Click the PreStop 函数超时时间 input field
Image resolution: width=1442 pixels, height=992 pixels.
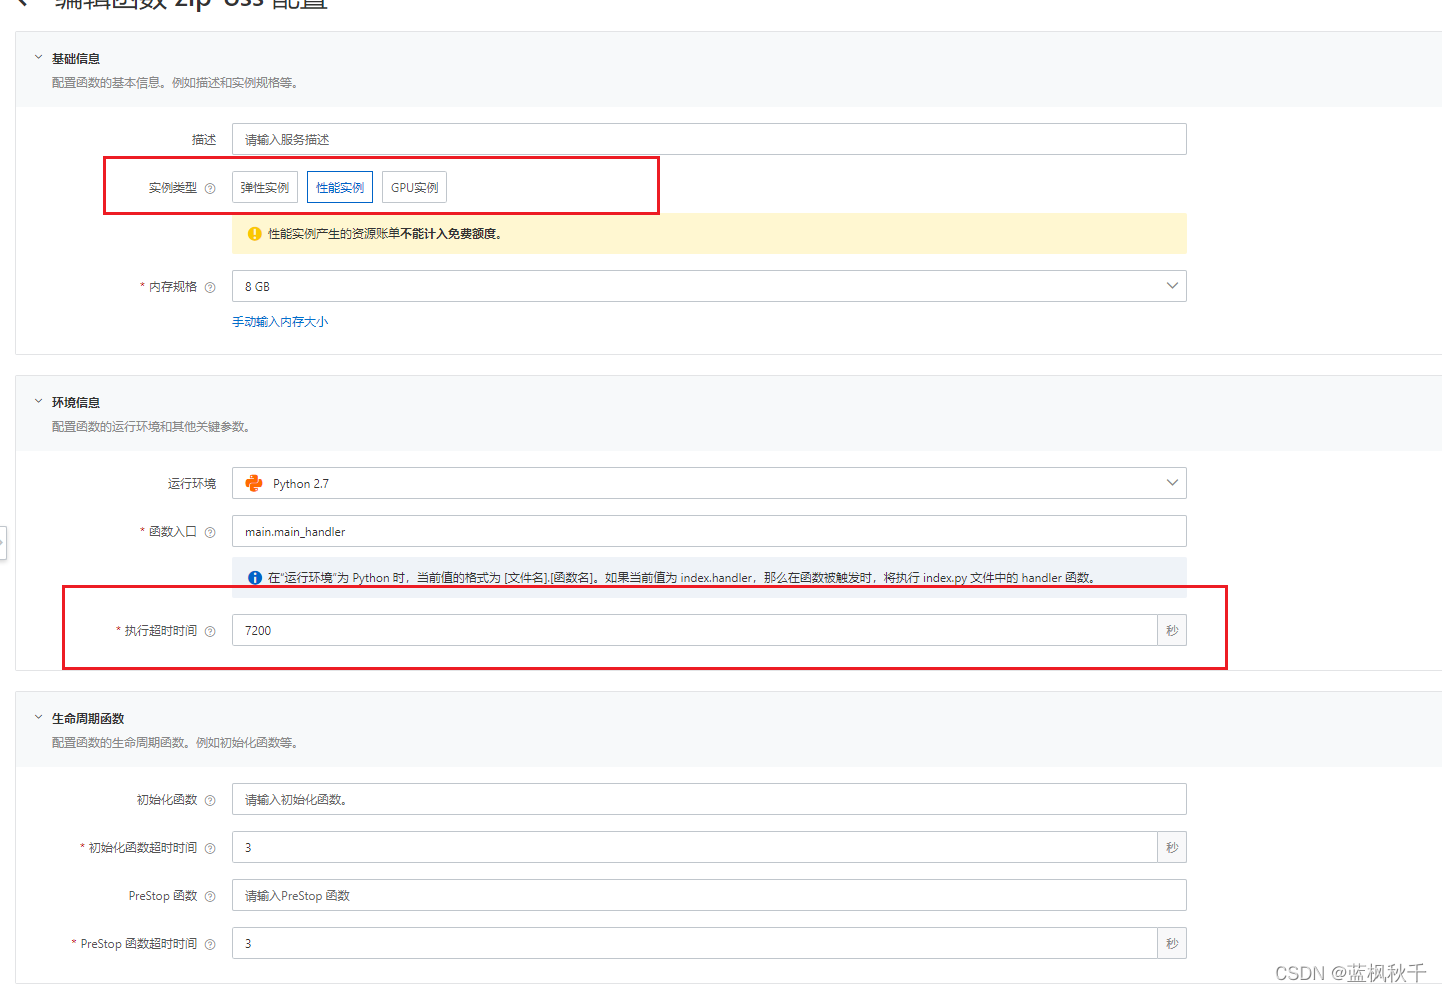[x=695, y=943]
